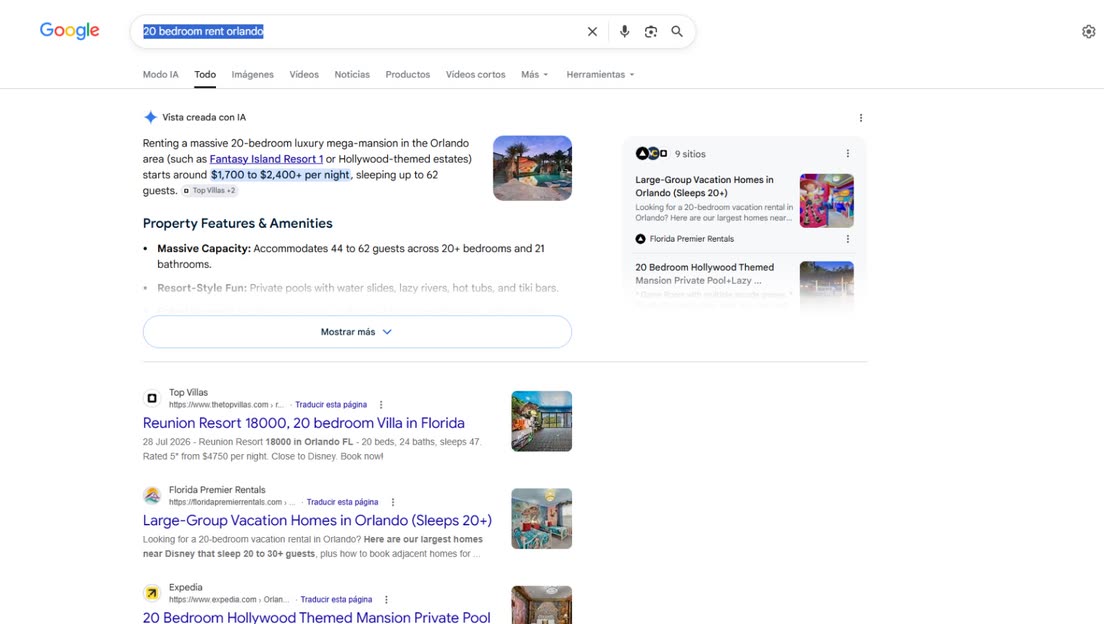This screenshot has height=624, width=1104.
Task: Open the AI overview mansion pool image
Action: (532, 168)
